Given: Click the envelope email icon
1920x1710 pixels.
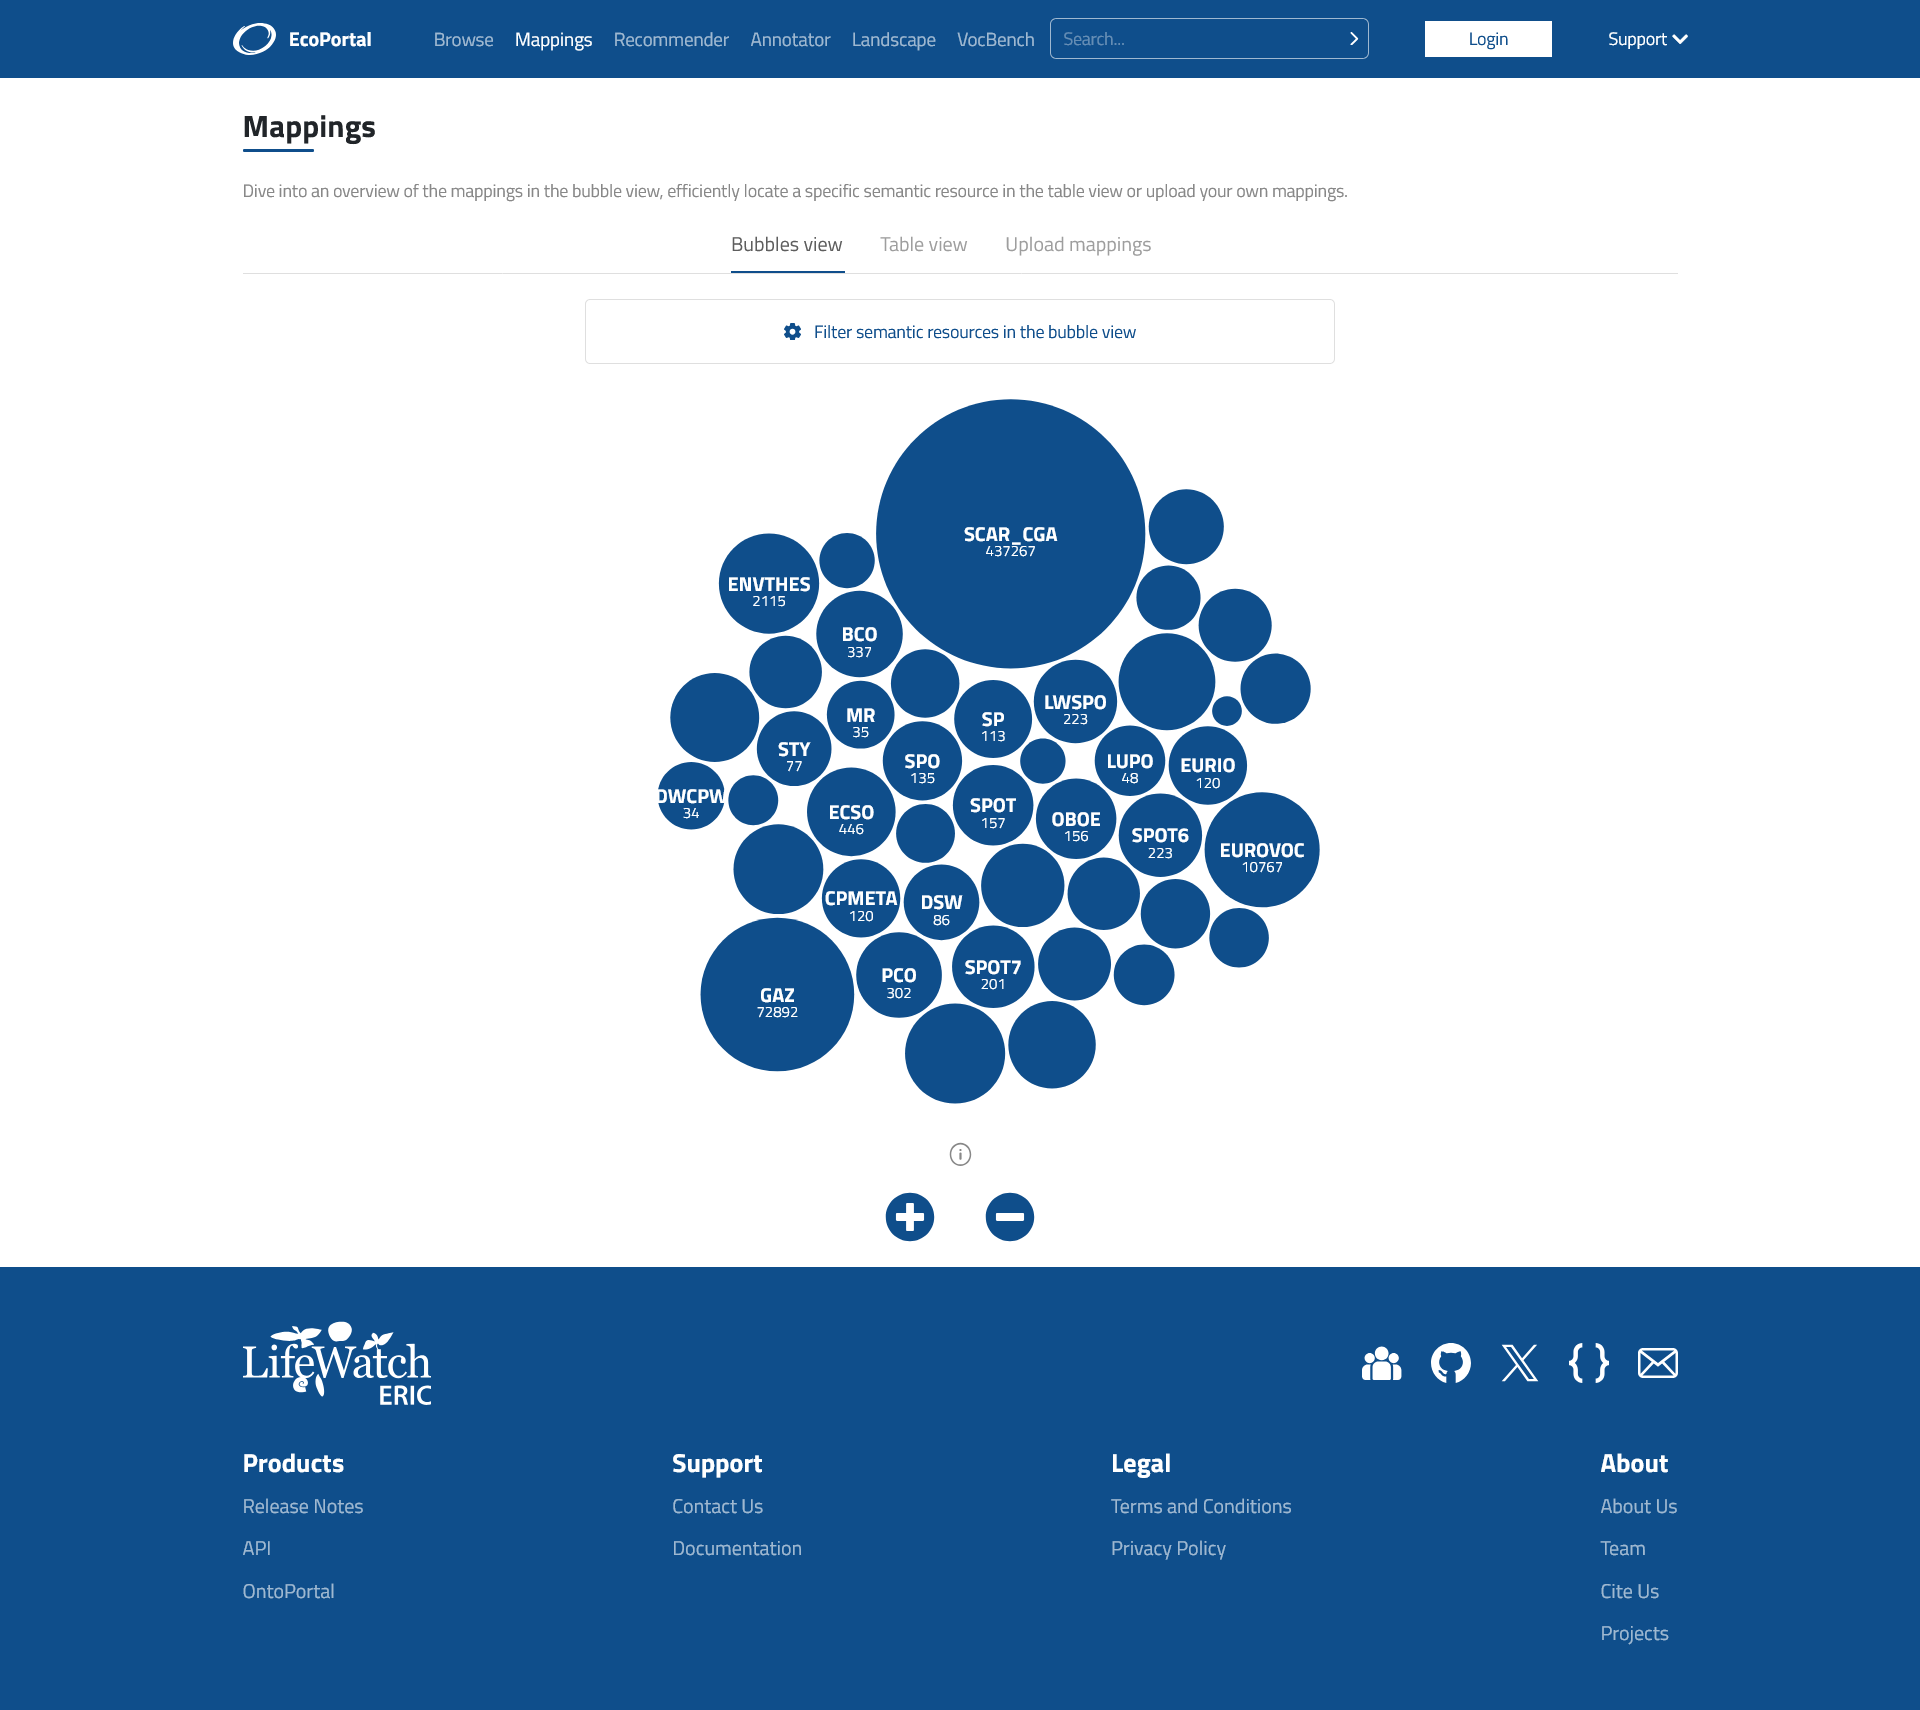Looking at the screenshot, I should (x=1658, y=1362).
